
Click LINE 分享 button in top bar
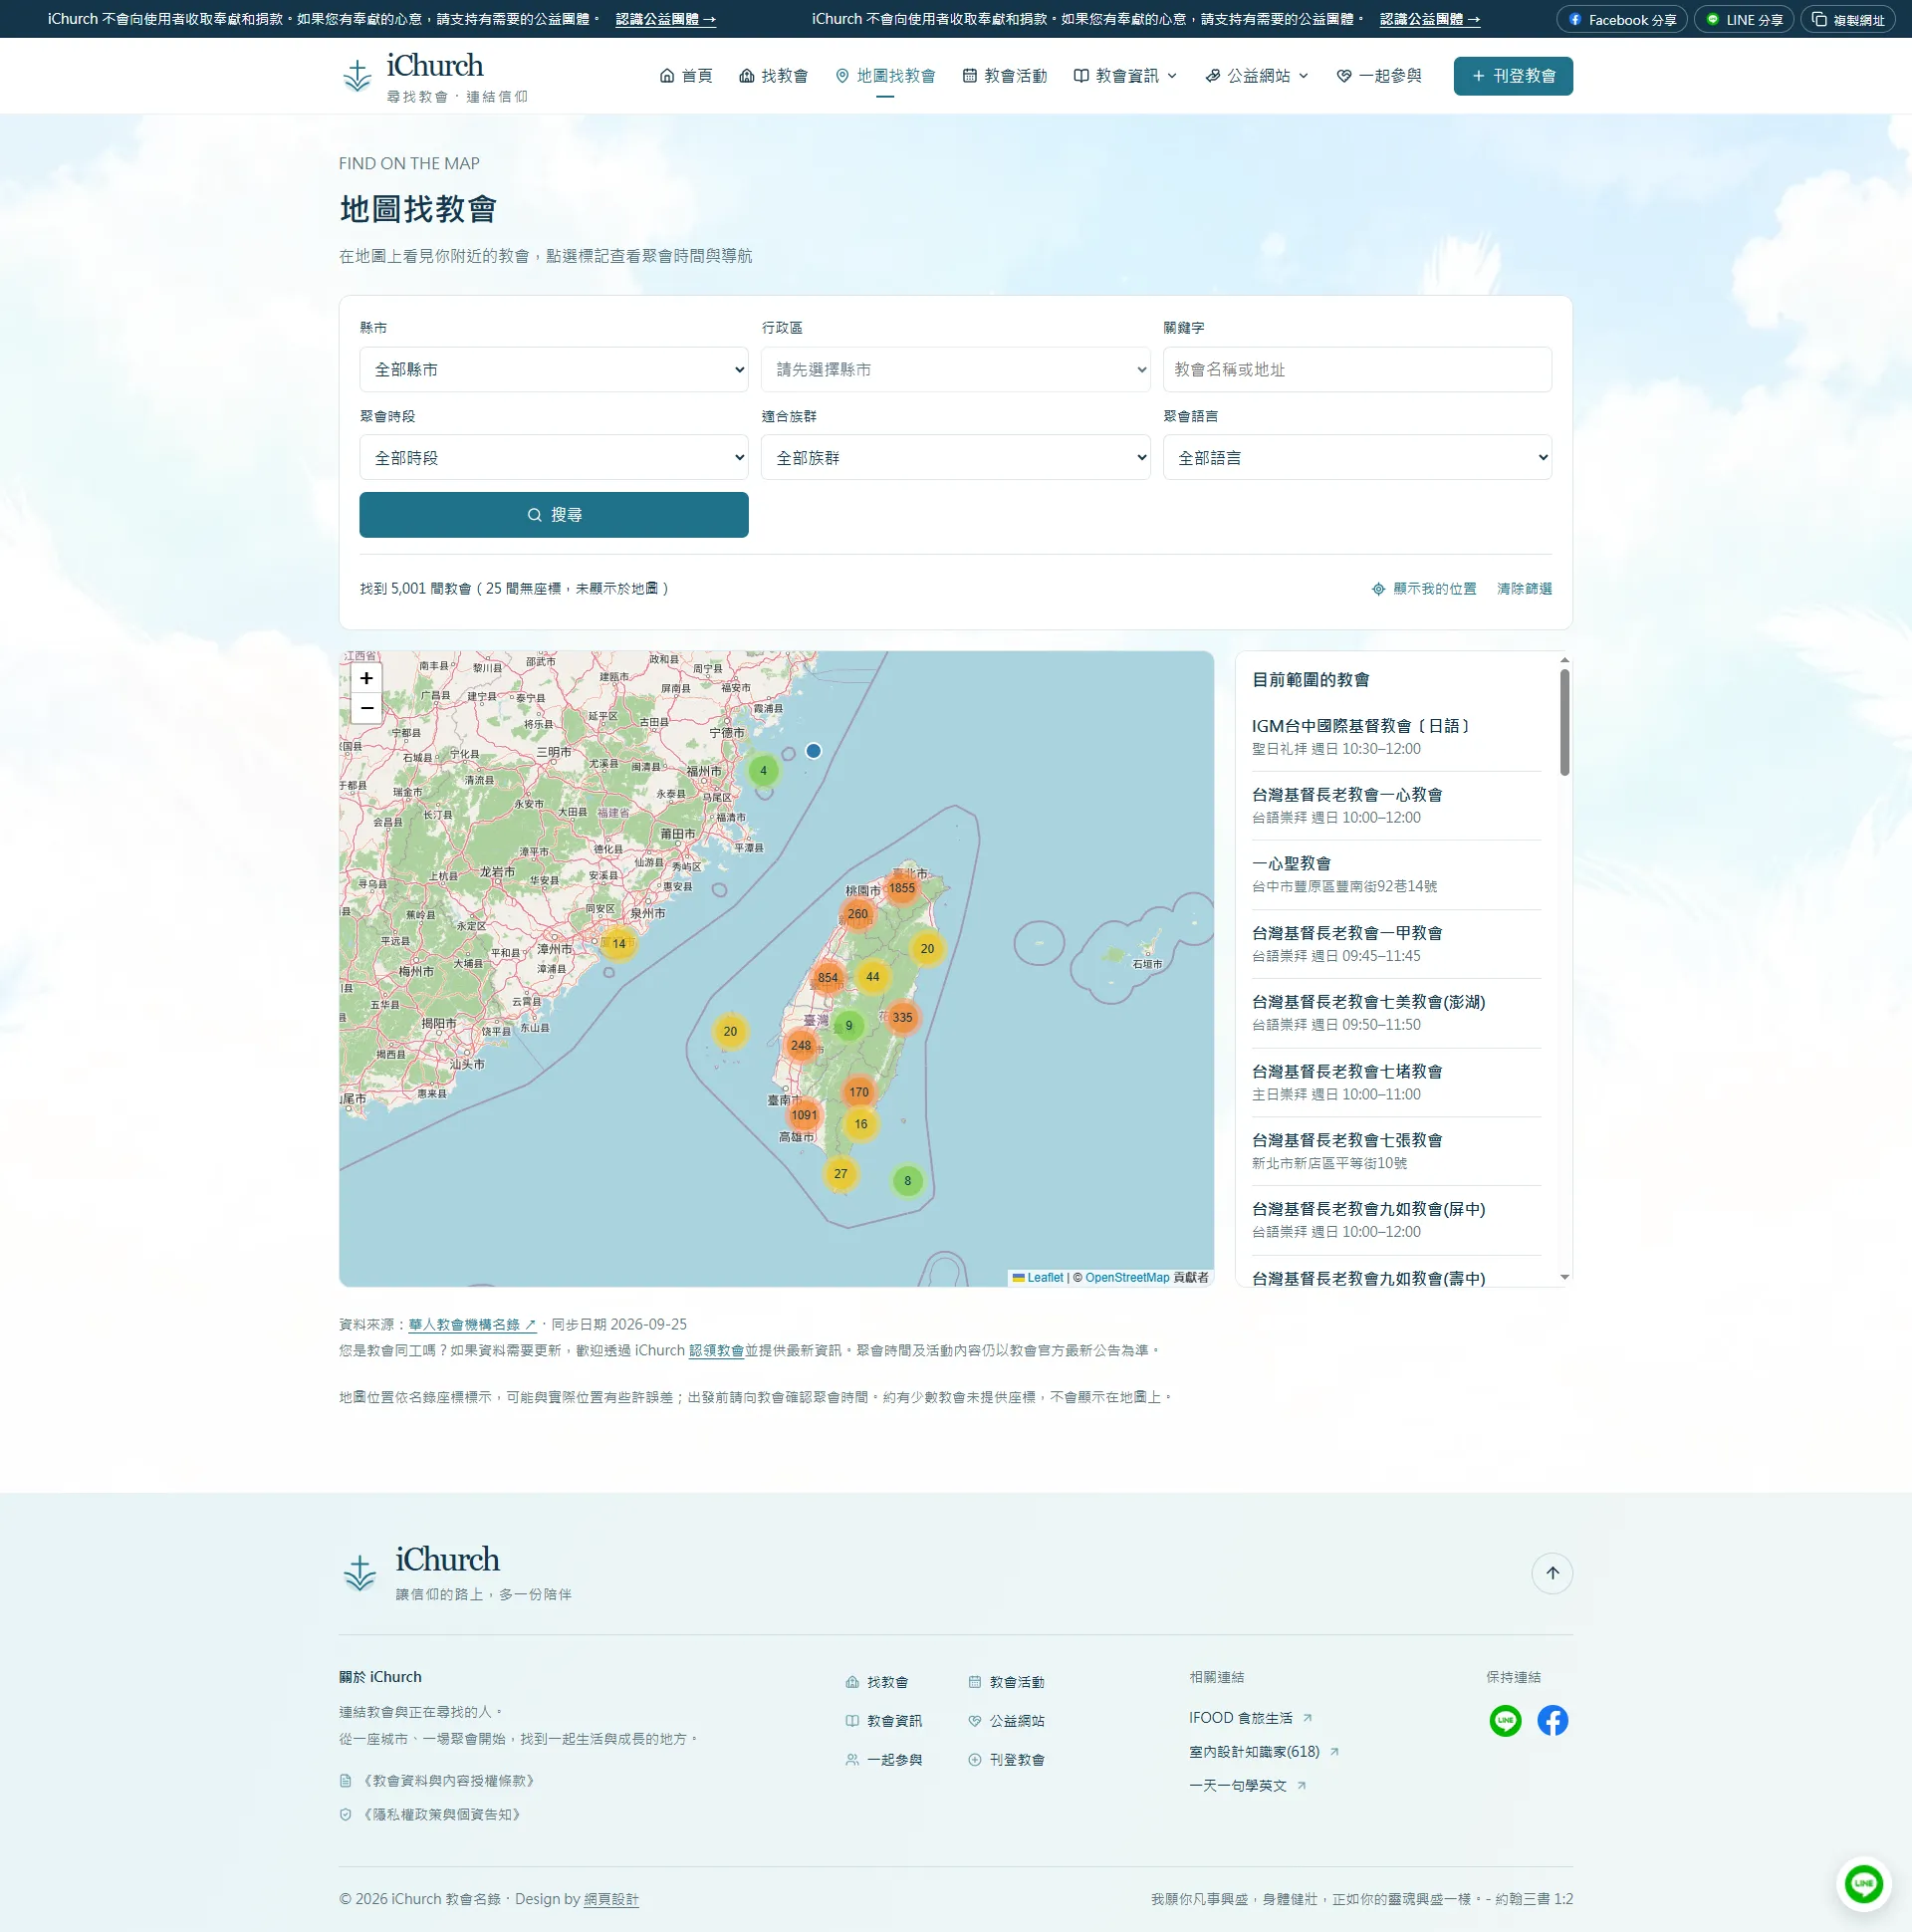(1744, 19)
